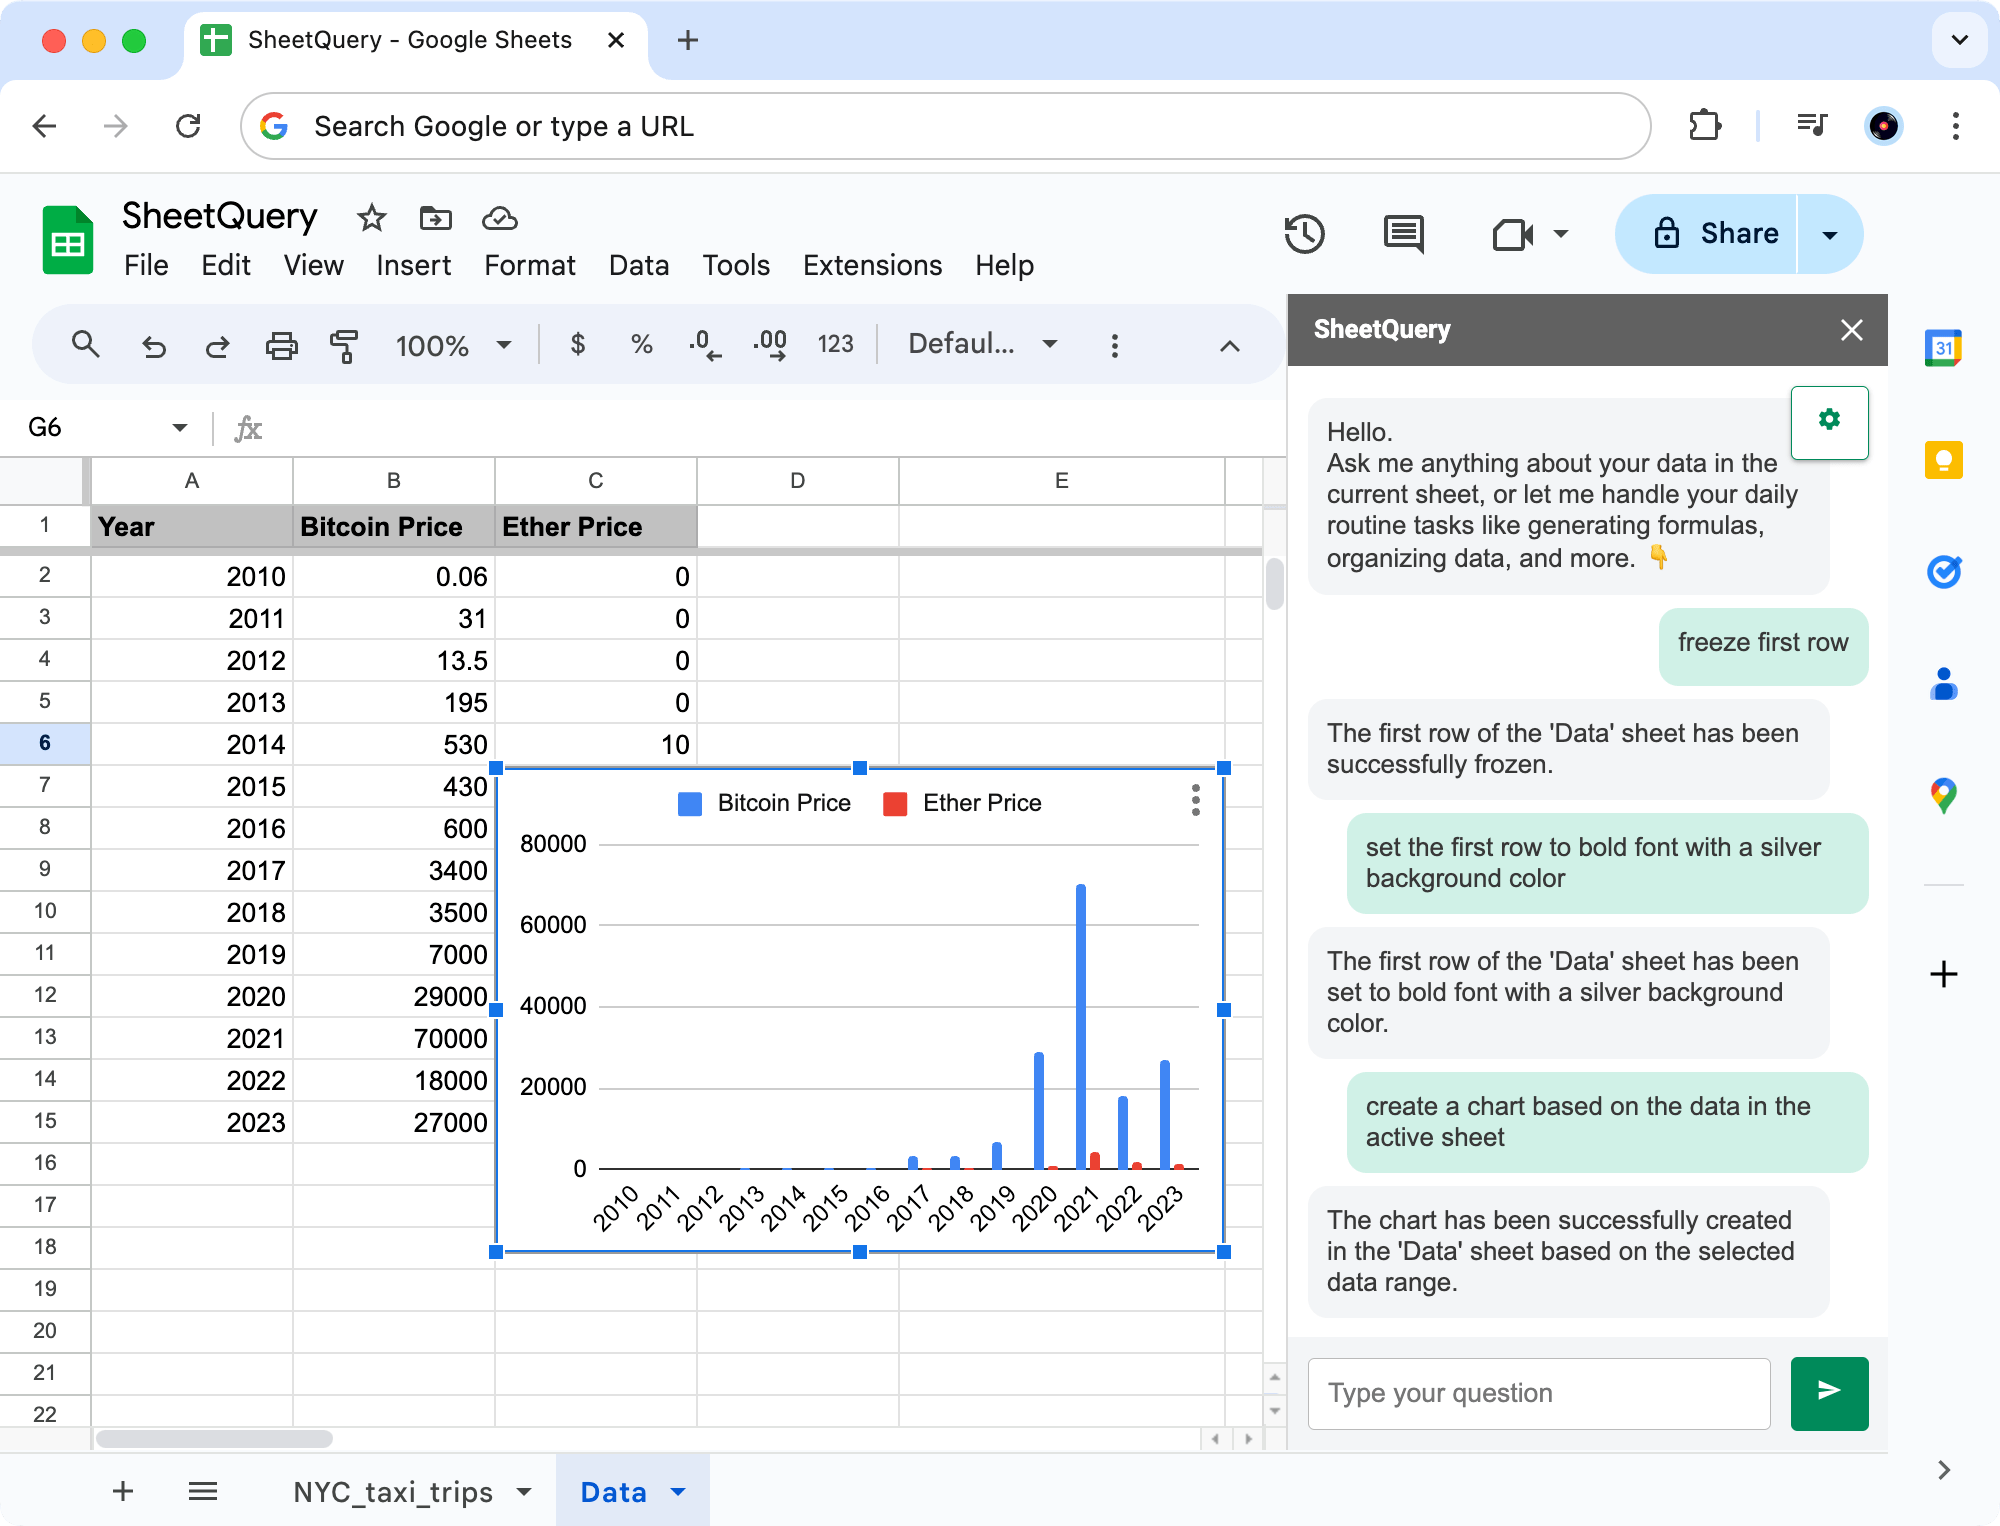Add a new sheet plus button
Screen dimensions: 2000x1526
point(123,1492)
